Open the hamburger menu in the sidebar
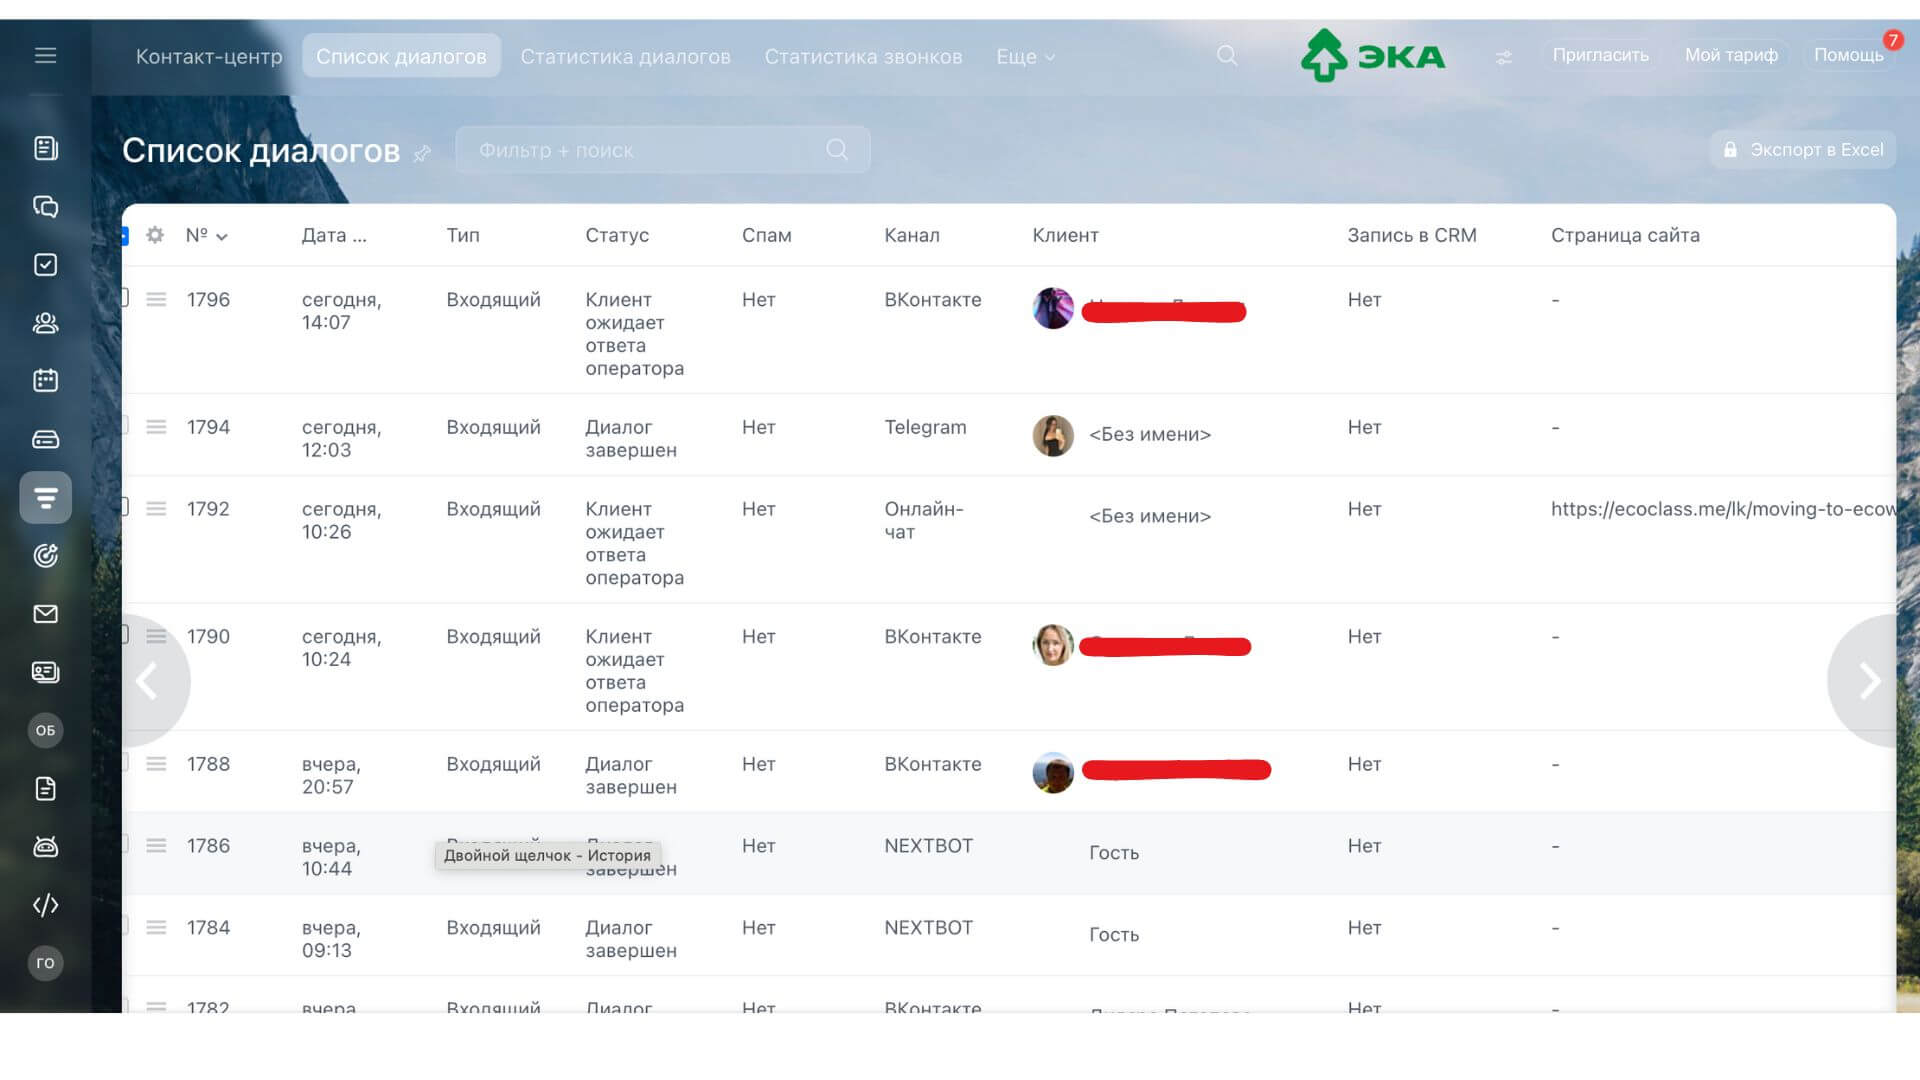The width and height of the screenshot is (1920, 1080). (x=45, y=56)
